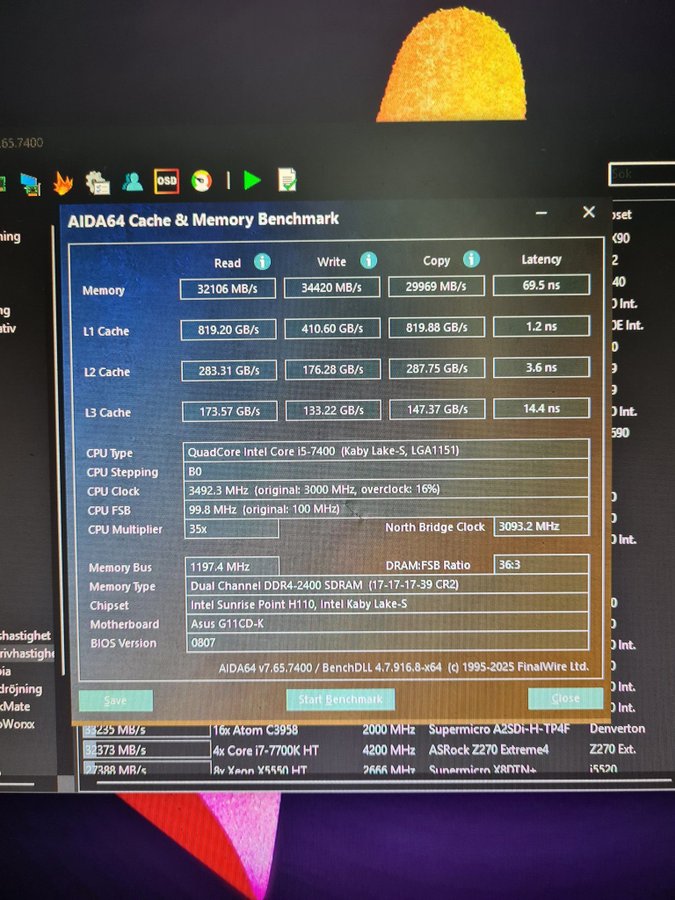The width and height of the screenshot is (675, 900).
Task: Click the Z270 Ext. chipset cell
Action: pyautogui.click(x=612, y=748)
